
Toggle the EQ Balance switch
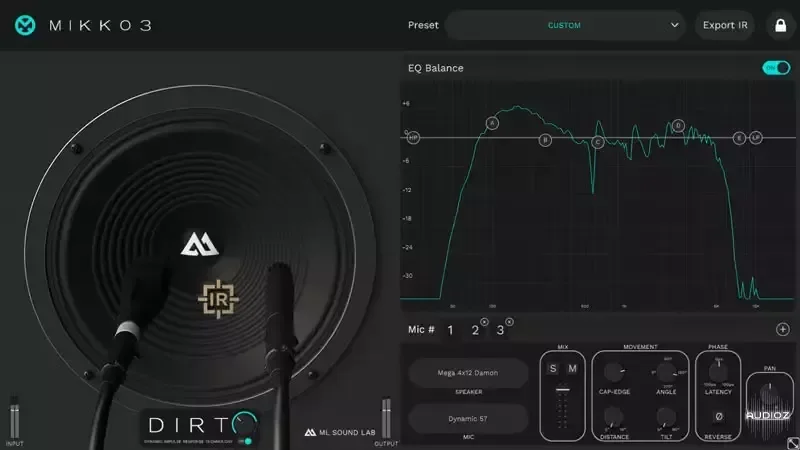(776, 68)
